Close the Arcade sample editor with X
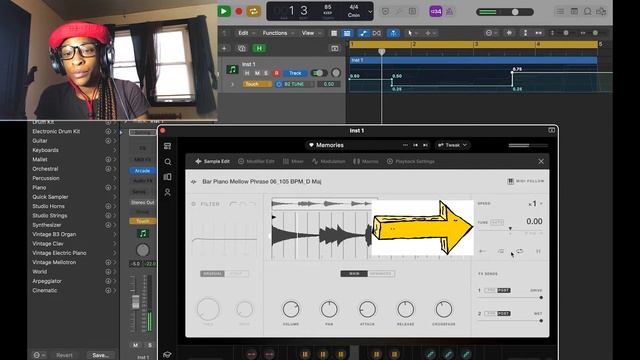 pyautogui.click(x=541, y=162)
